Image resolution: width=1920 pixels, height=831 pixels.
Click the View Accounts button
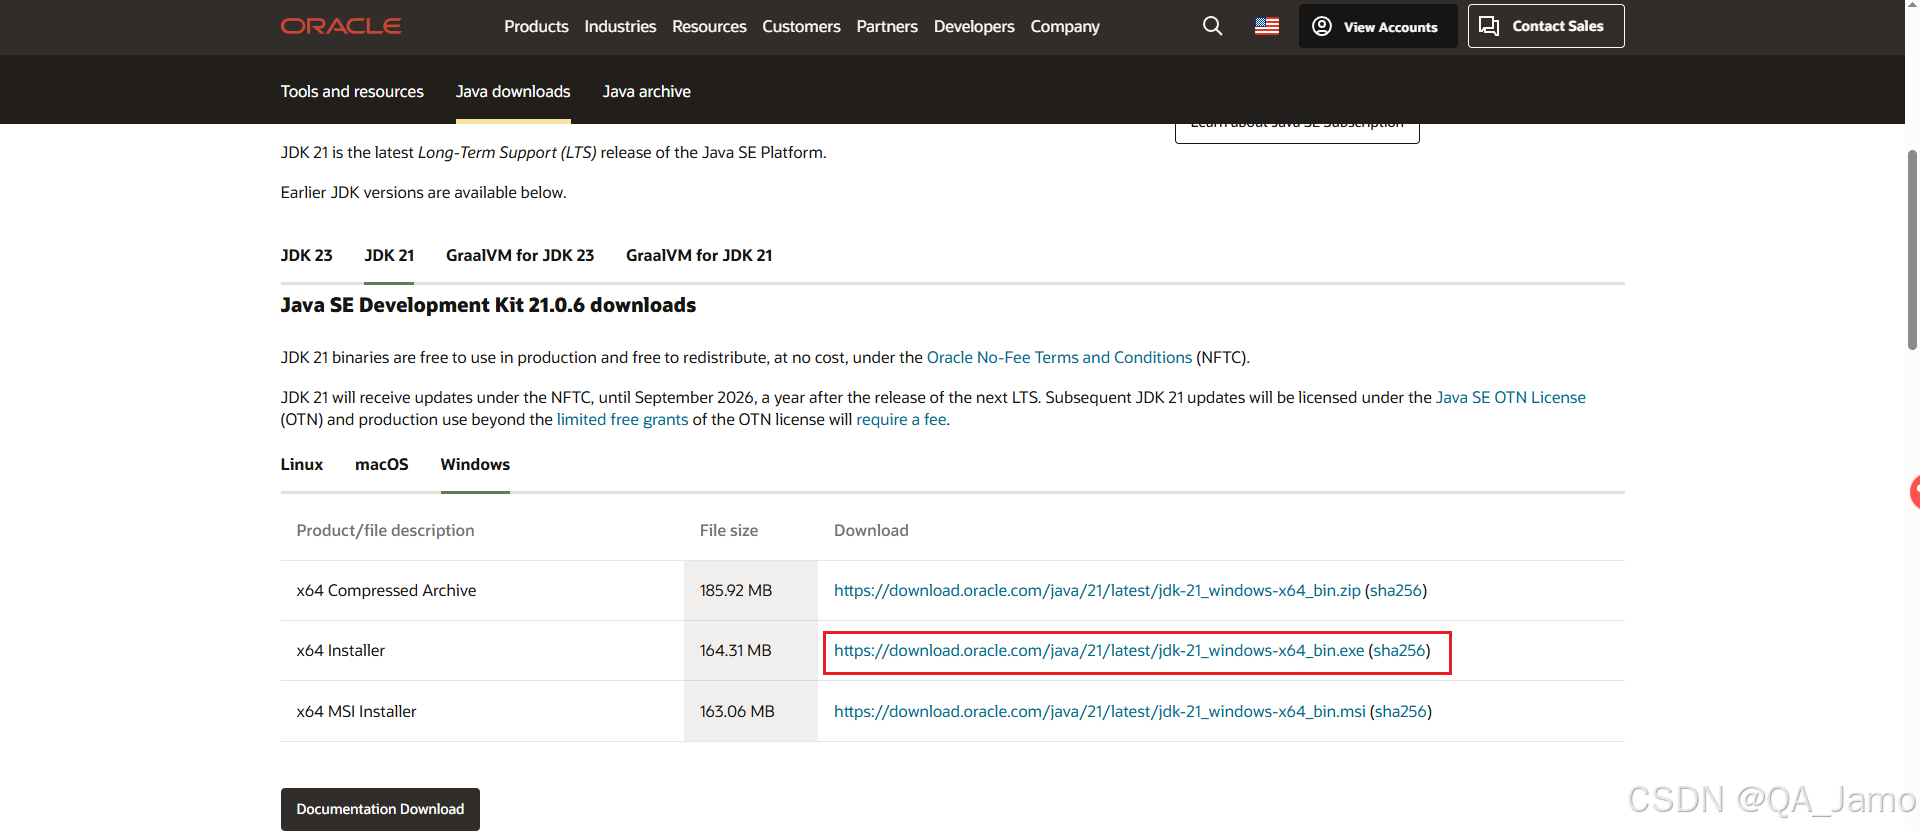(1378, 26)
